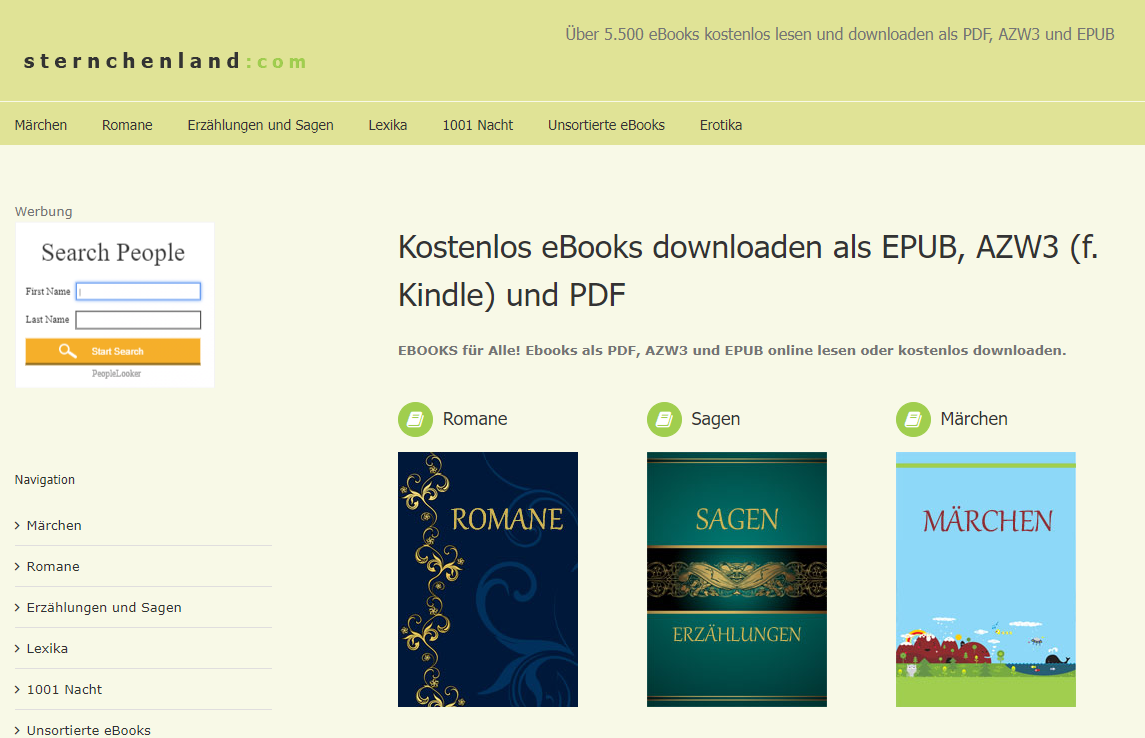
Task: Click the magnifier icon in Start Search button
Action: (68, 351)
